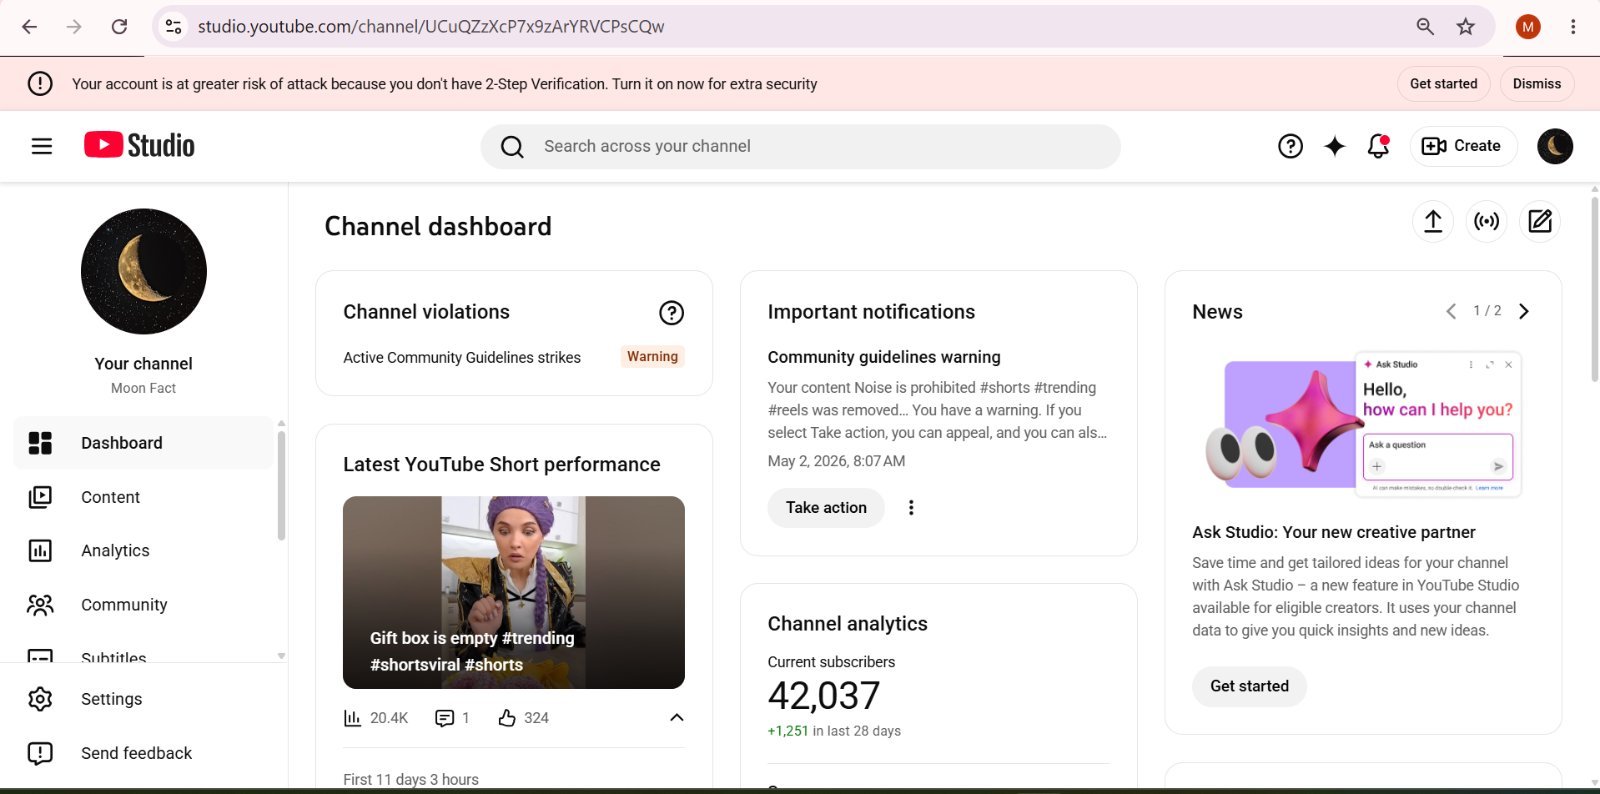Click the browser zoom magnifier icon
This screenshot has width=1600, height=794.
tap(1425, 27)
